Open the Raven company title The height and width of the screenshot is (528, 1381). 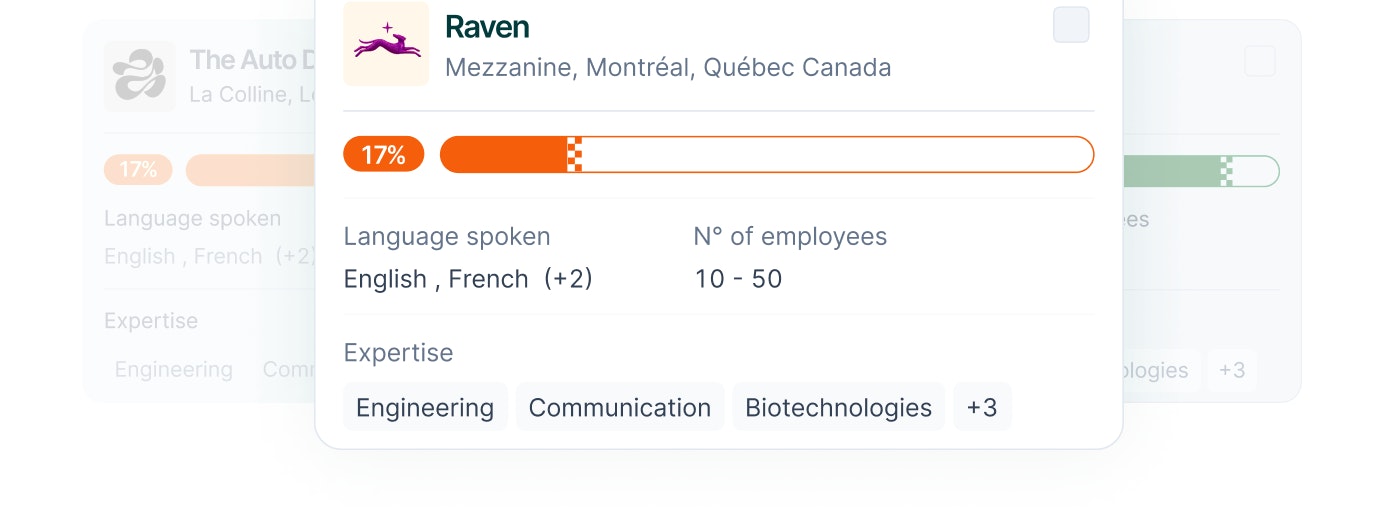pyautogui.click(x=487, y=26)
